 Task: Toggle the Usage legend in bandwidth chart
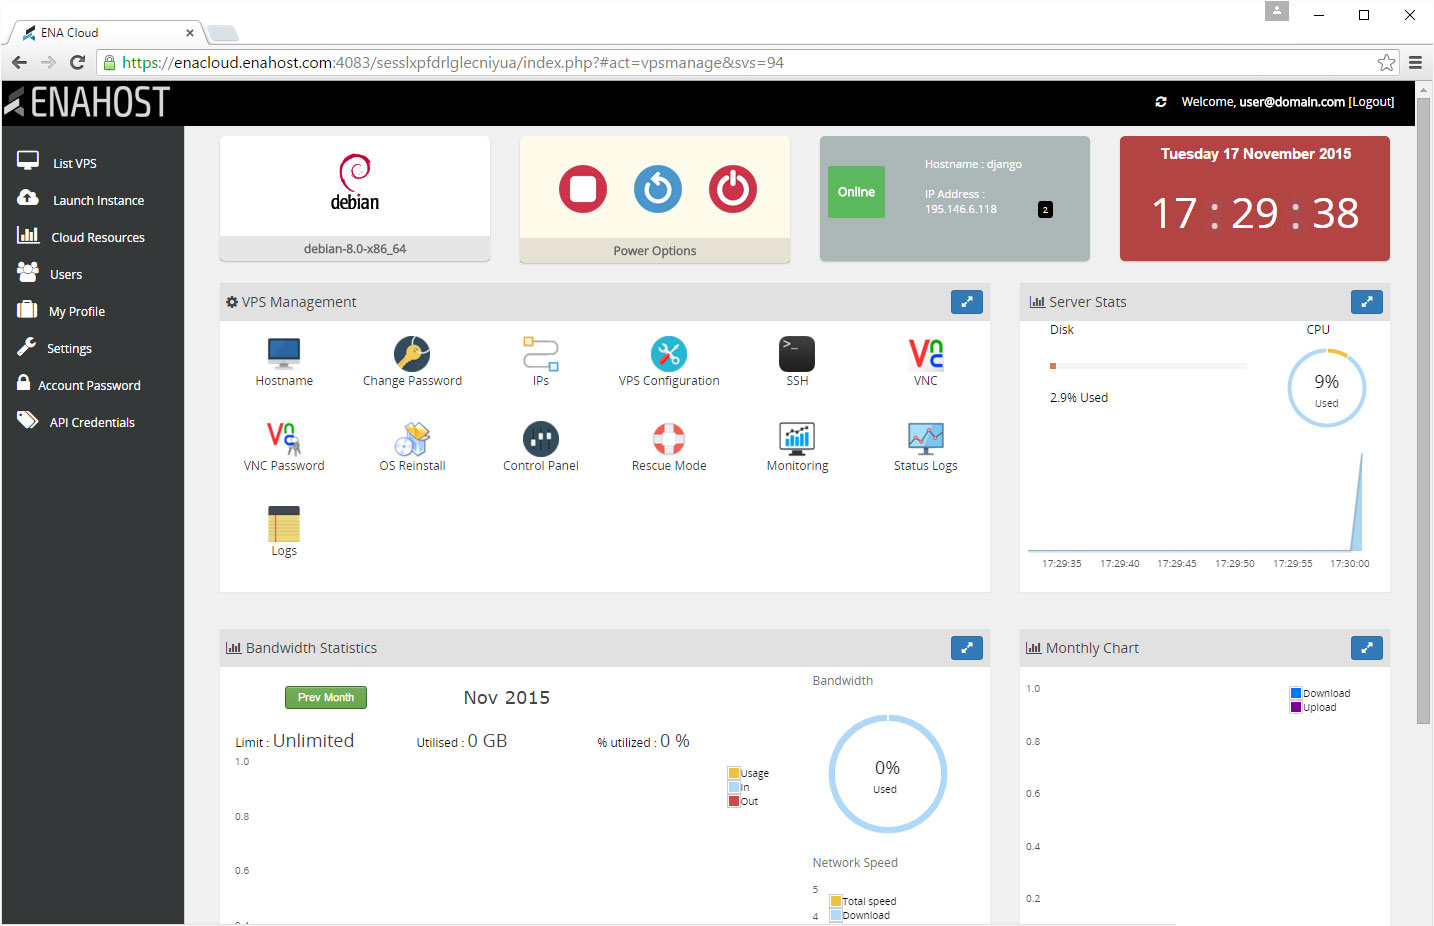(749, 773)
